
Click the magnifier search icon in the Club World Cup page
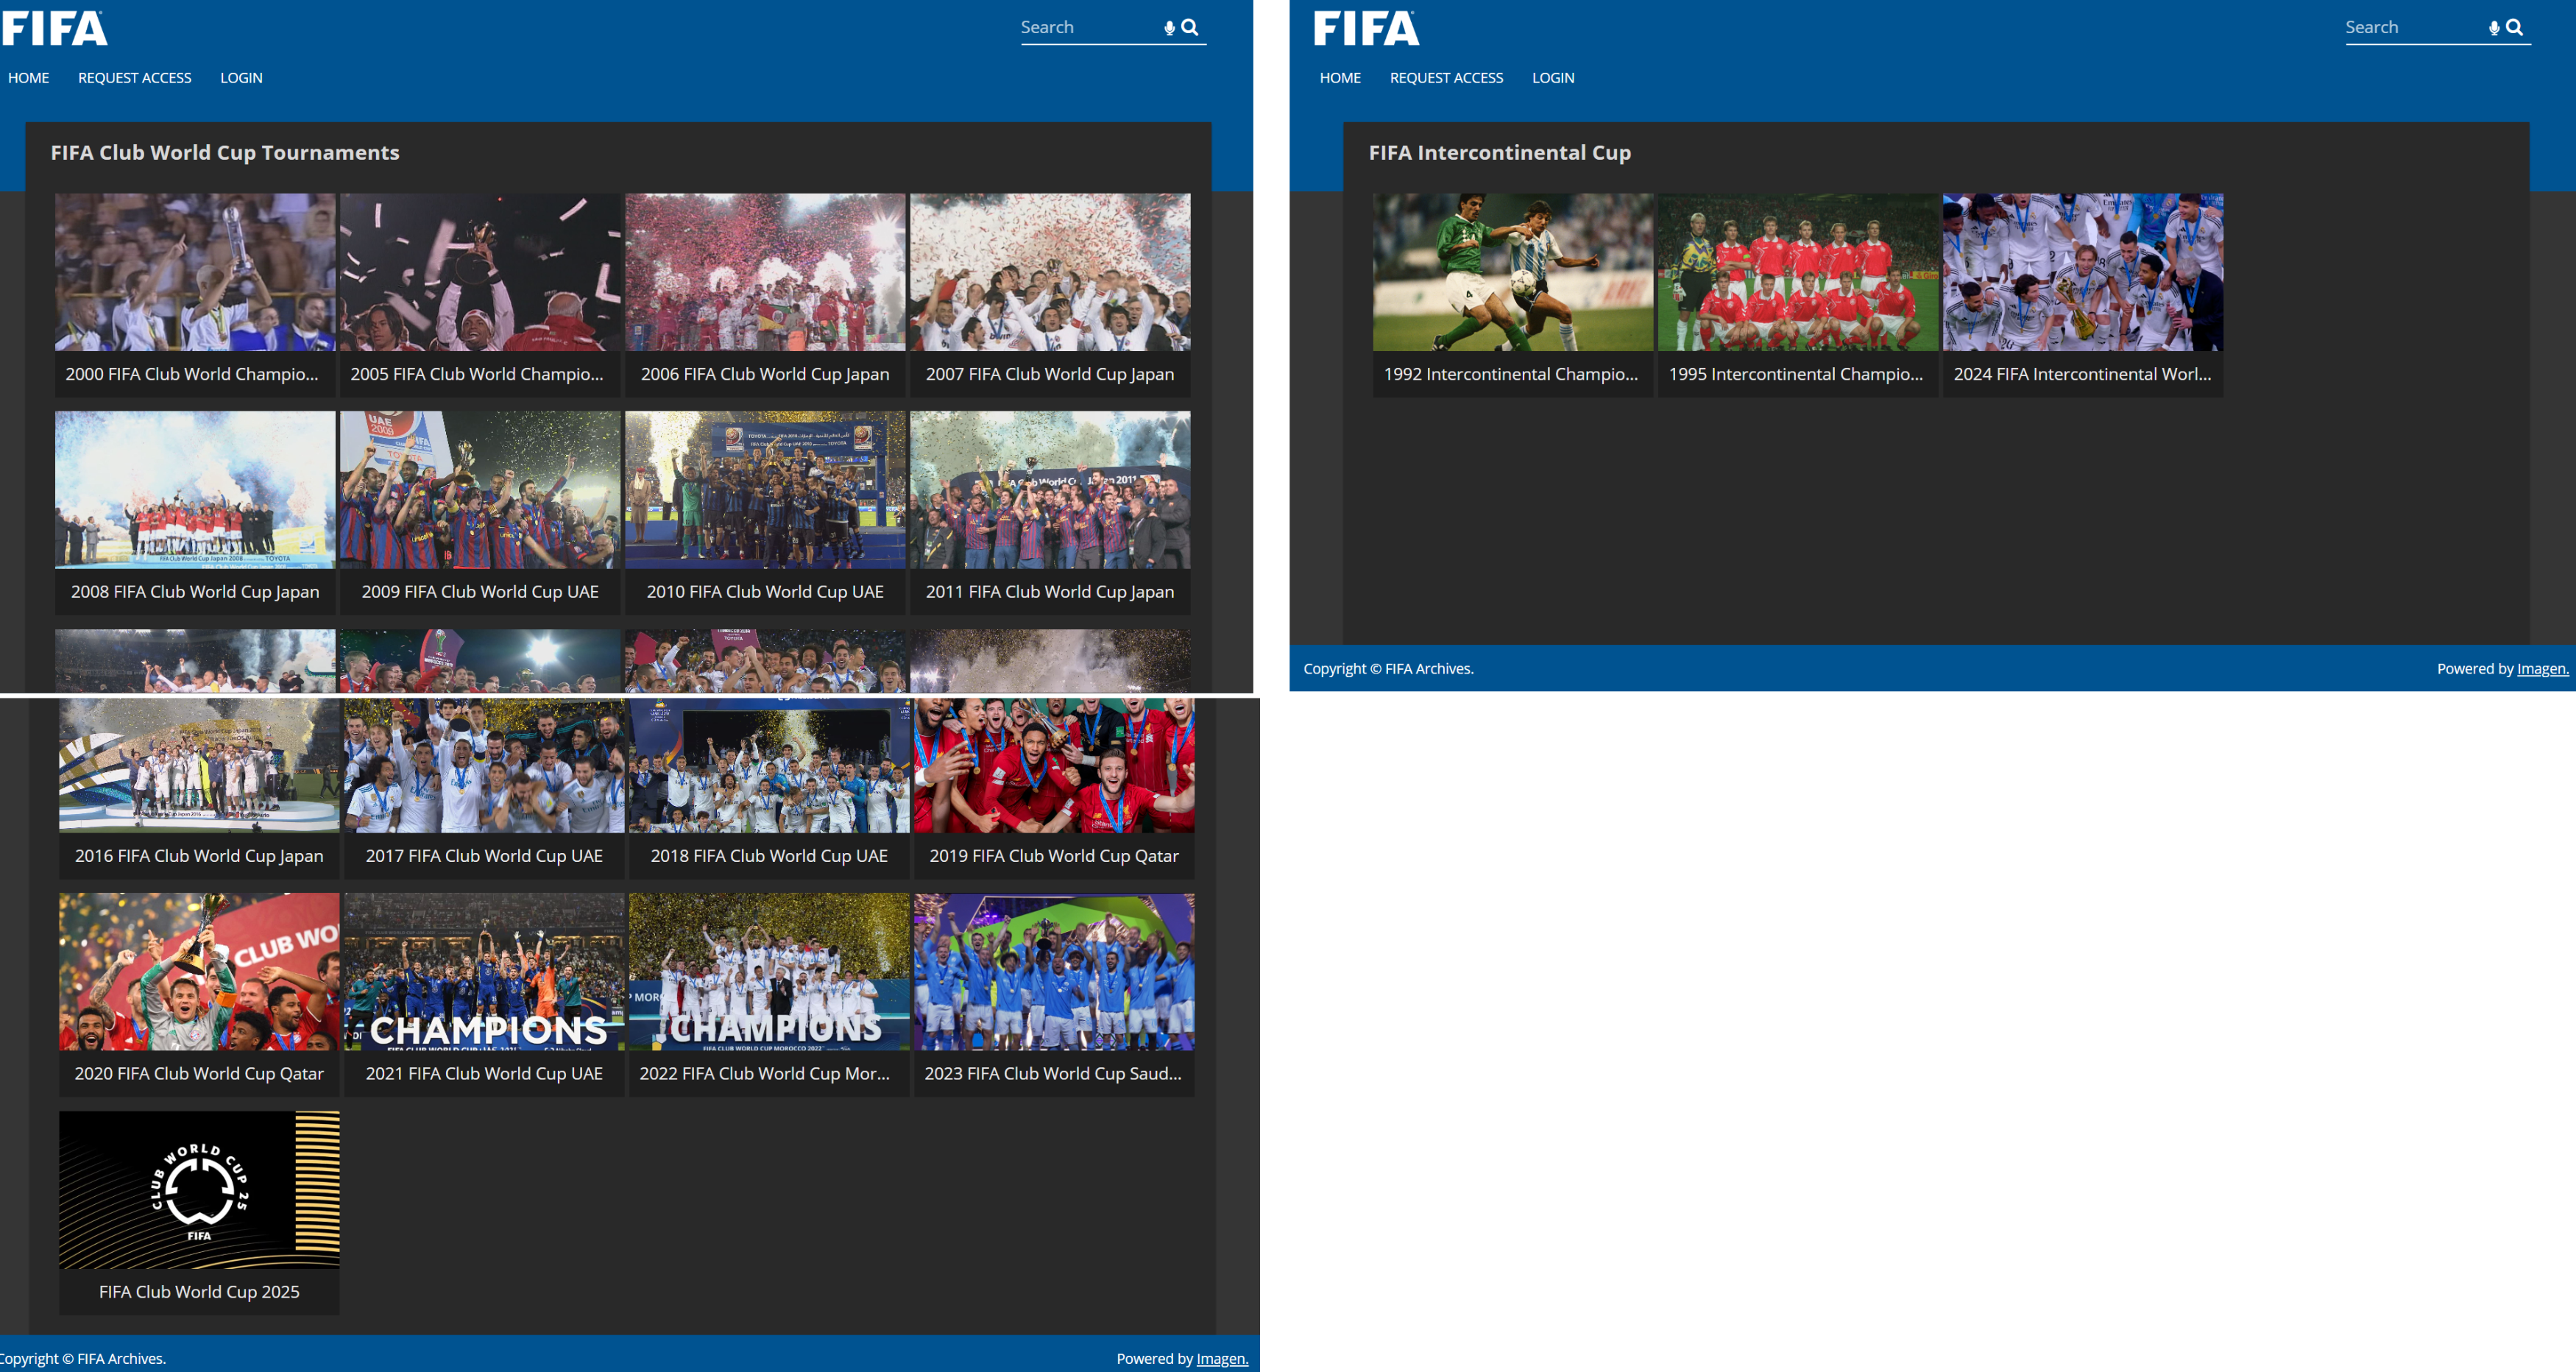[x=1190, y=27]
